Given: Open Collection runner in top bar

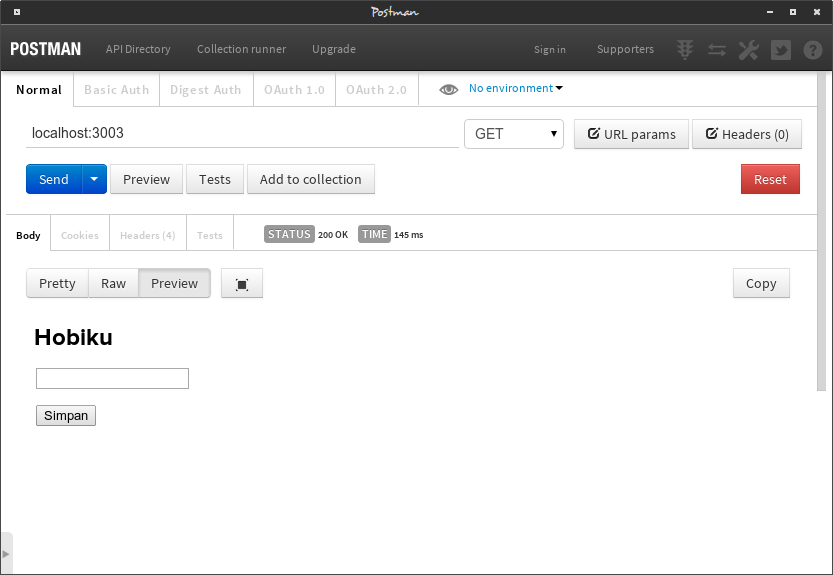Looking at the screenshot, I should [x=241, y=49].
